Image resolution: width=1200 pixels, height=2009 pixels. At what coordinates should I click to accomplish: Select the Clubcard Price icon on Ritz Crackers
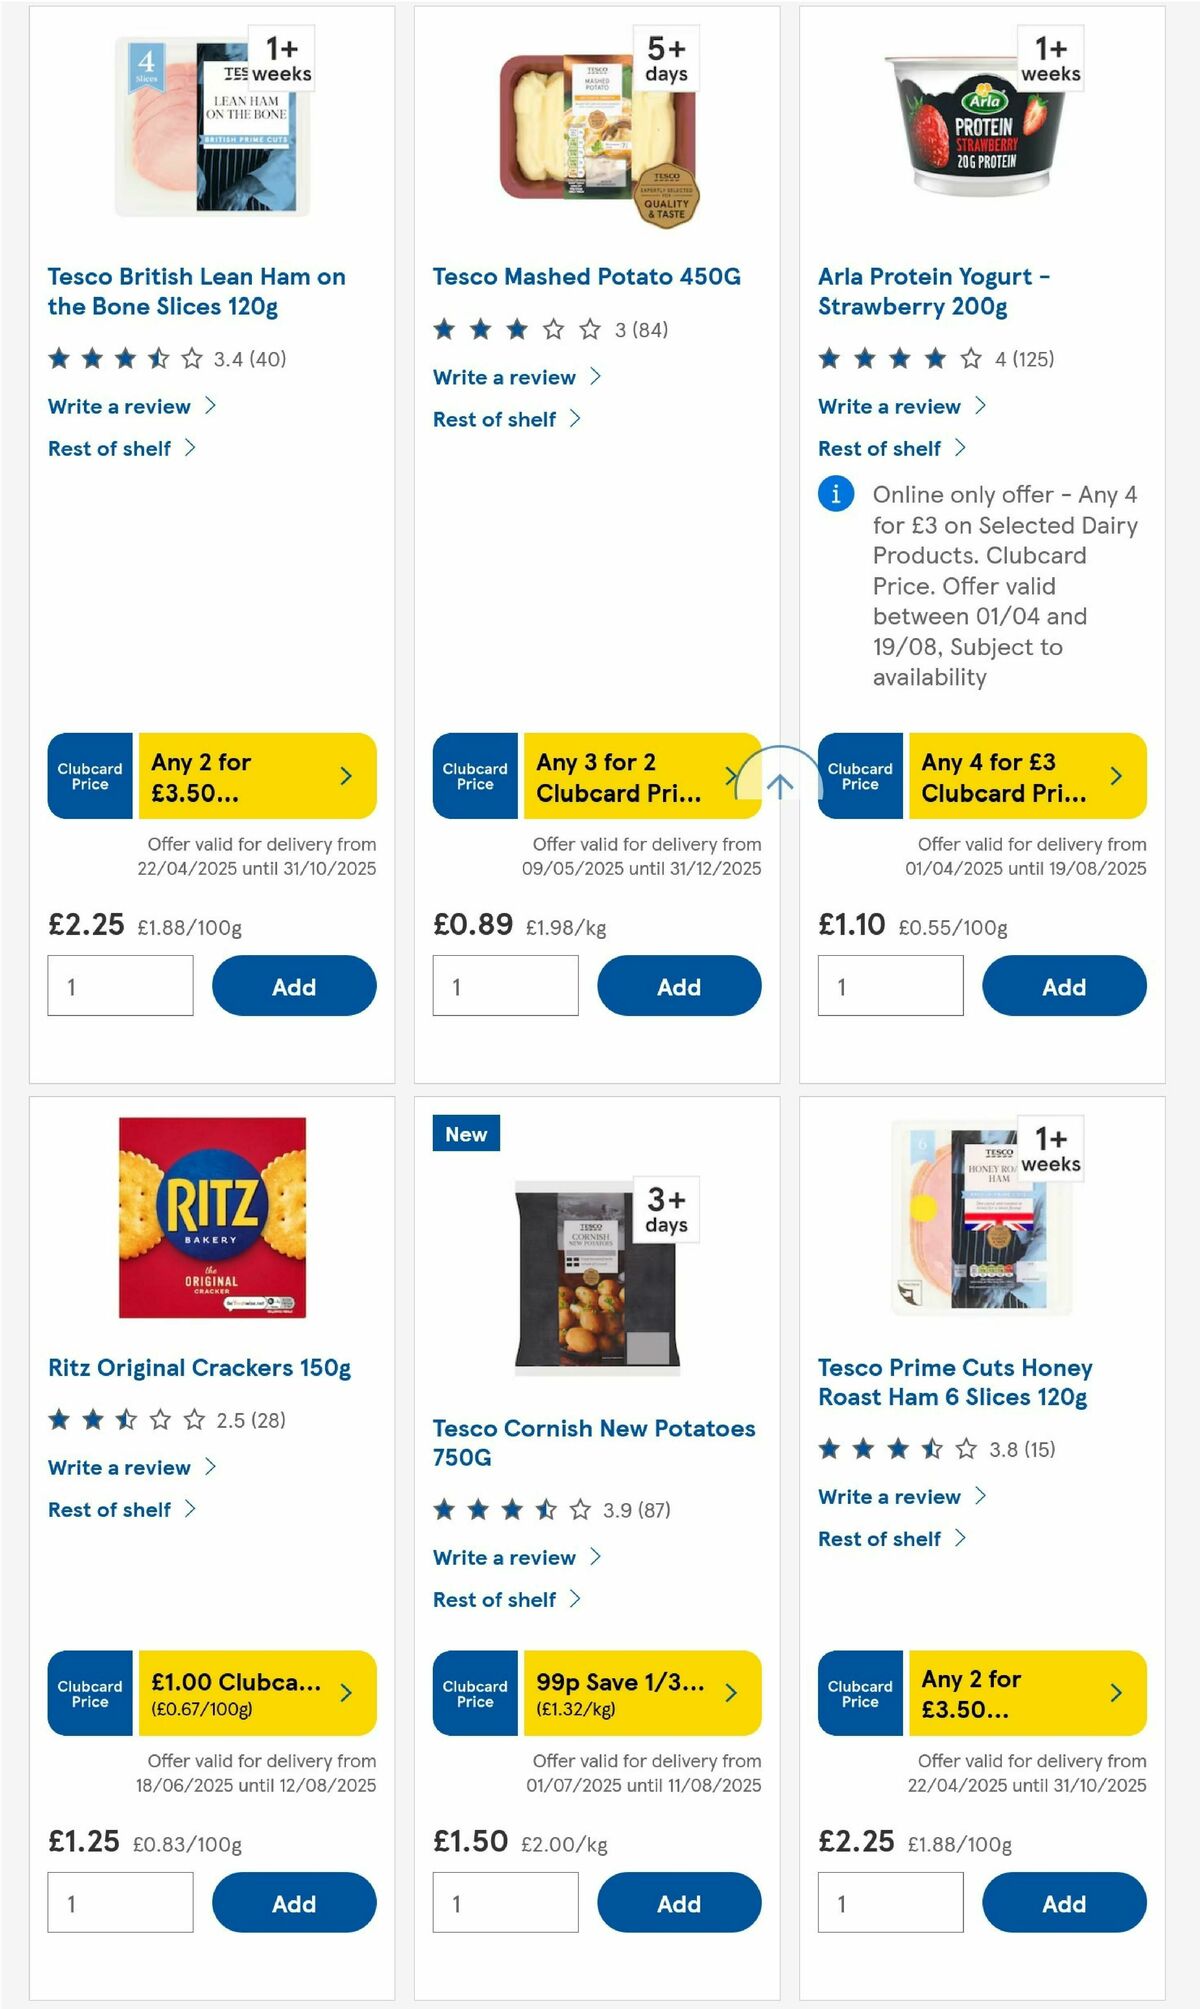pyautogui.click(x=88, y=1693)
